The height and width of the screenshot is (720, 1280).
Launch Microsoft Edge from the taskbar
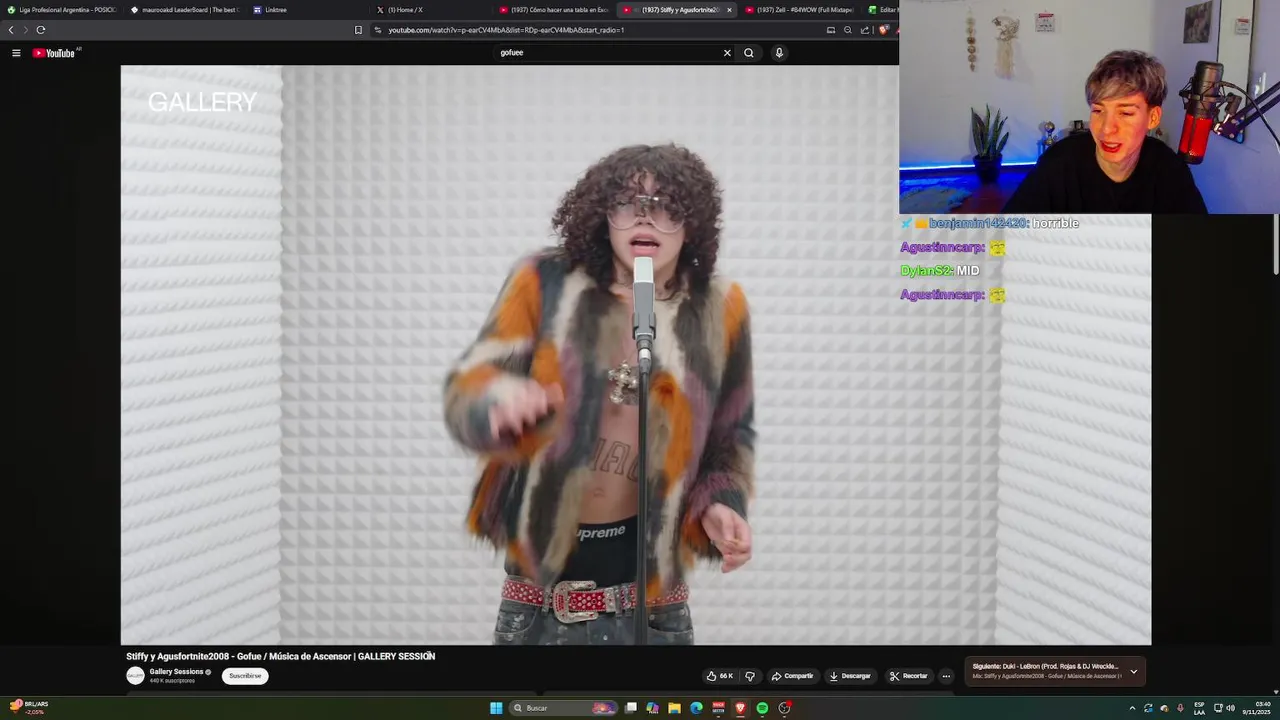(697, 708)
